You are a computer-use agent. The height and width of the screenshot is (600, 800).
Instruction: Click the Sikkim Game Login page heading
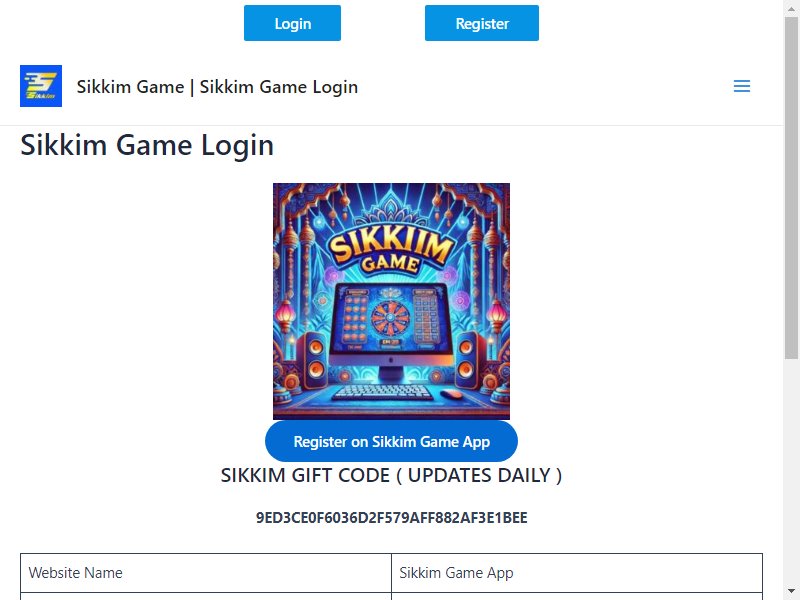pos(147,145)
